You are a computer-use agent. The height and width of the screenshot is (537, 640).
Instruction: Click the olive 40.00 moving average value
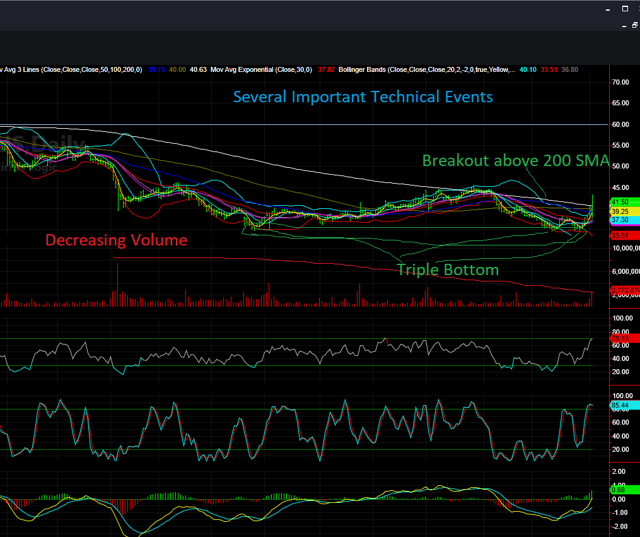177,70
